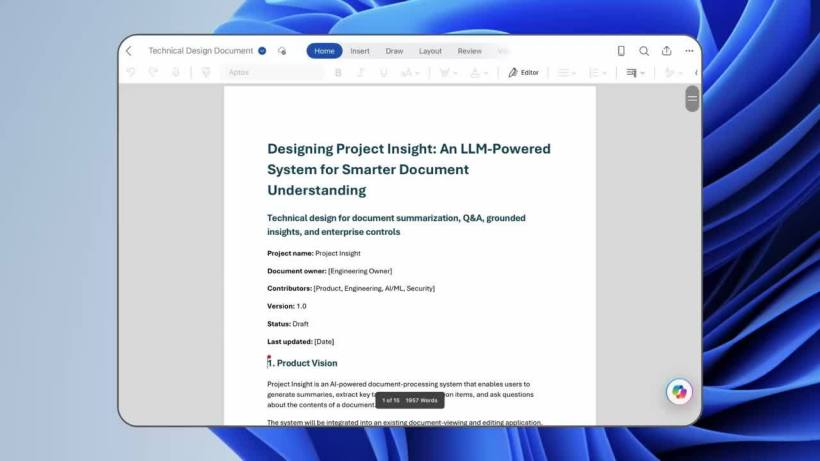
Task: Open the Aa font formatting dropdown
Action: tap(410, 73)
